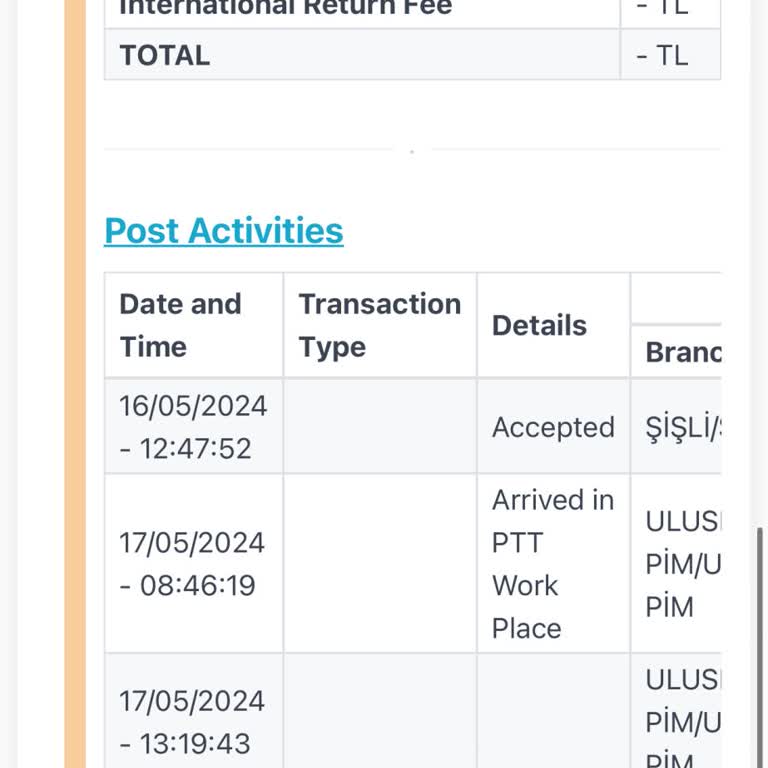Click the Accepted details cell
Screen dimensions: 768x768
click(x=553, y=427)
